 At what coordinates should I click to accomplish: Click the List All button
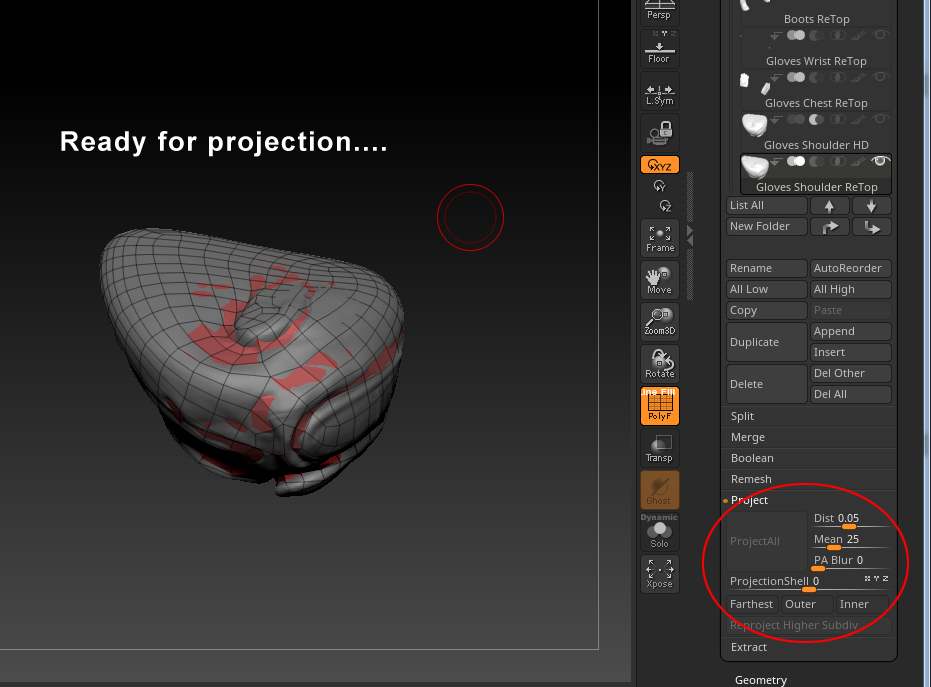pyautogui.click(x=767, y=205)
